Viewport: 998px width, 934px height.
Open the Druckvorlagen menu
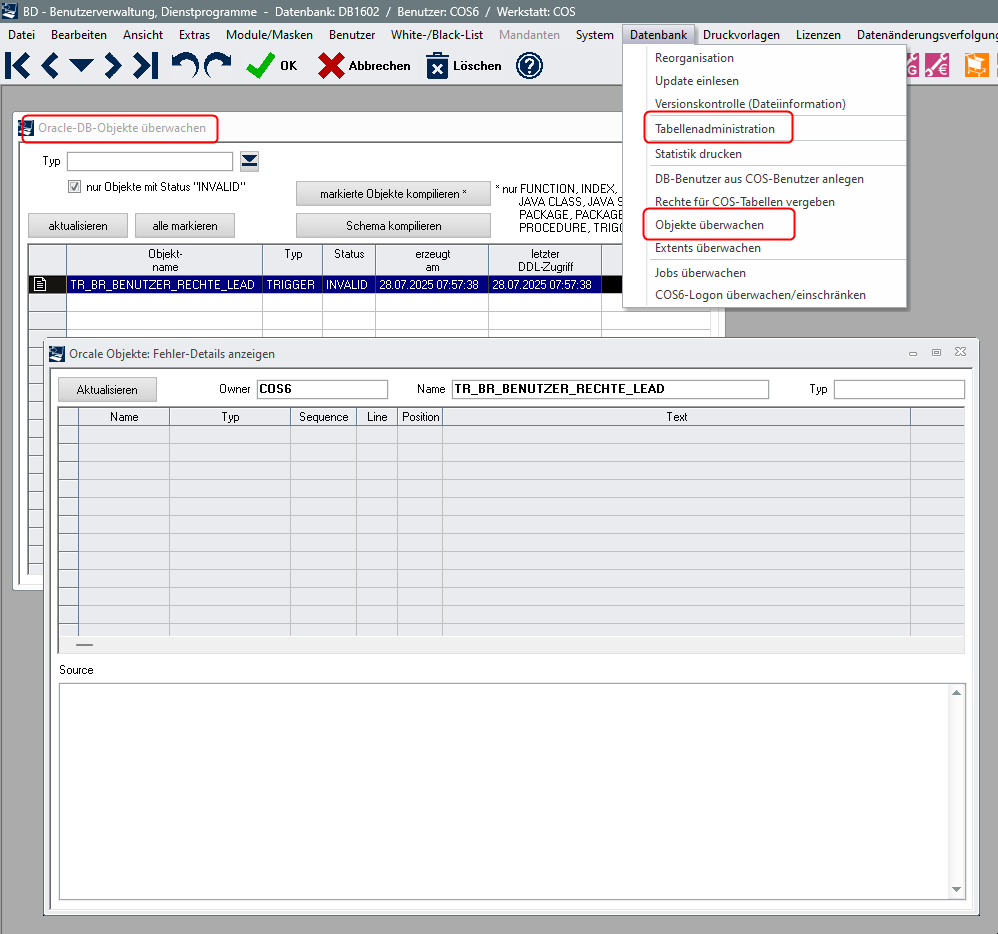[x=741, y=35]
